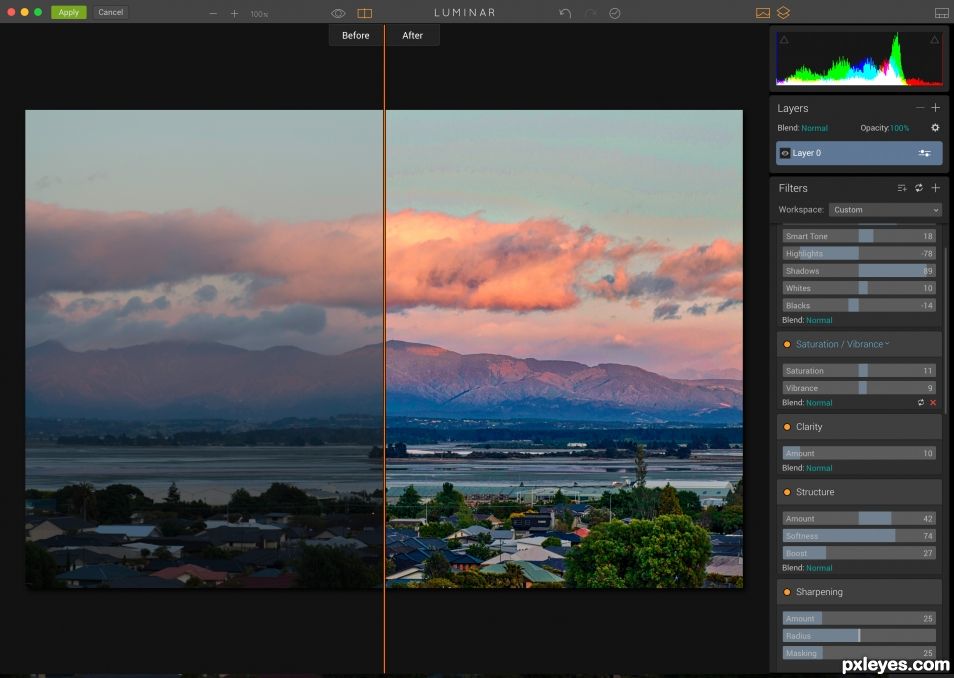Screen dimensions: 954x678
Task: Click the Cancel button
Action: pyautogui.click(x=111, y=12)
